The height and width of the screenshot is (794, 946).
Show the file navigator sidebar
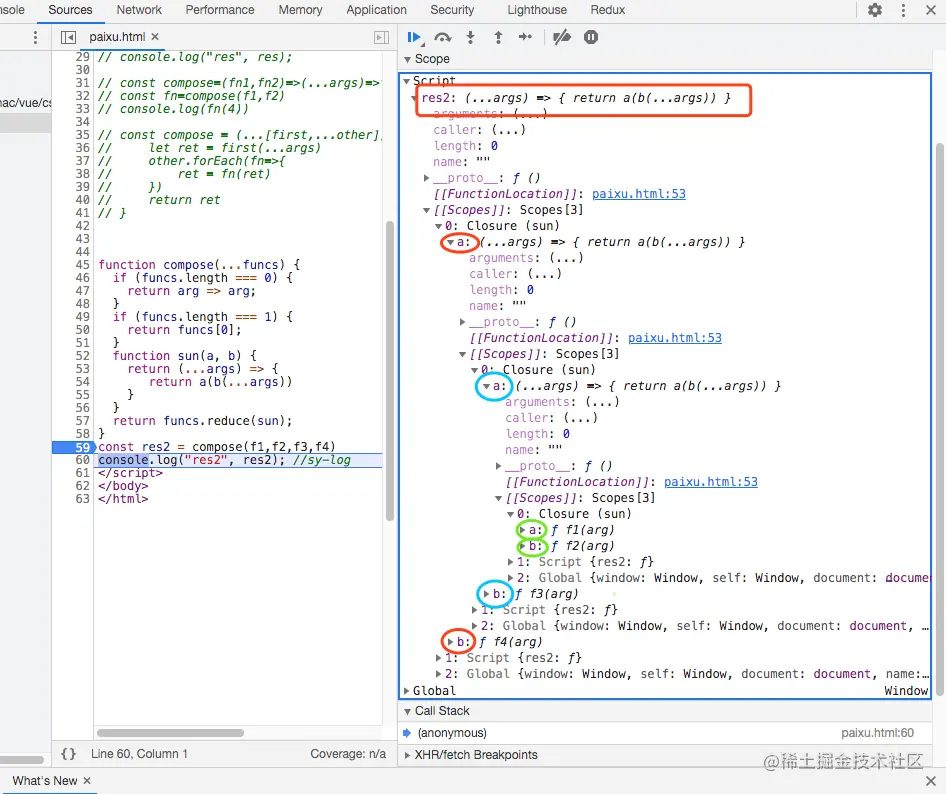[x=68, y=37]
